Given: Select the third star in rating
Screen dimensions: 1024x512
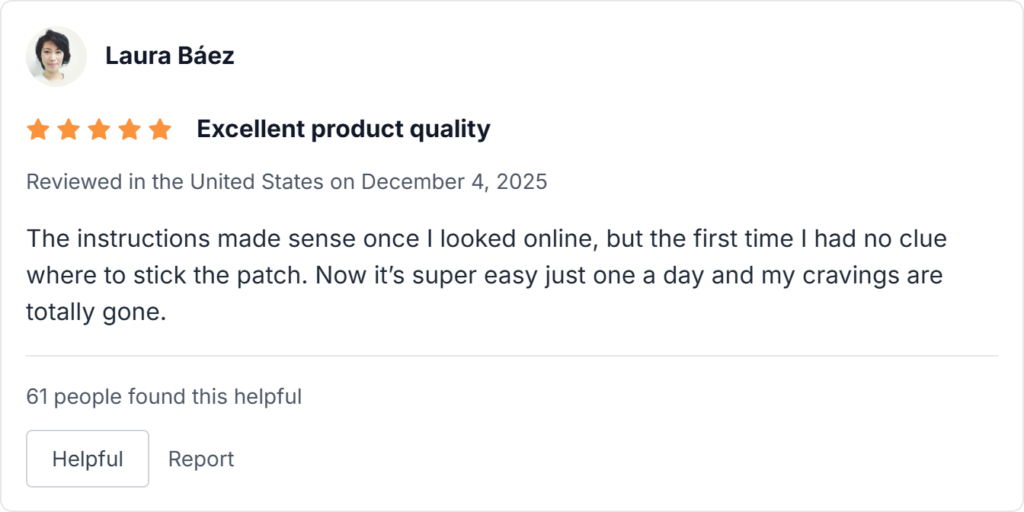Looking at the screenshot, I should 99,130.
